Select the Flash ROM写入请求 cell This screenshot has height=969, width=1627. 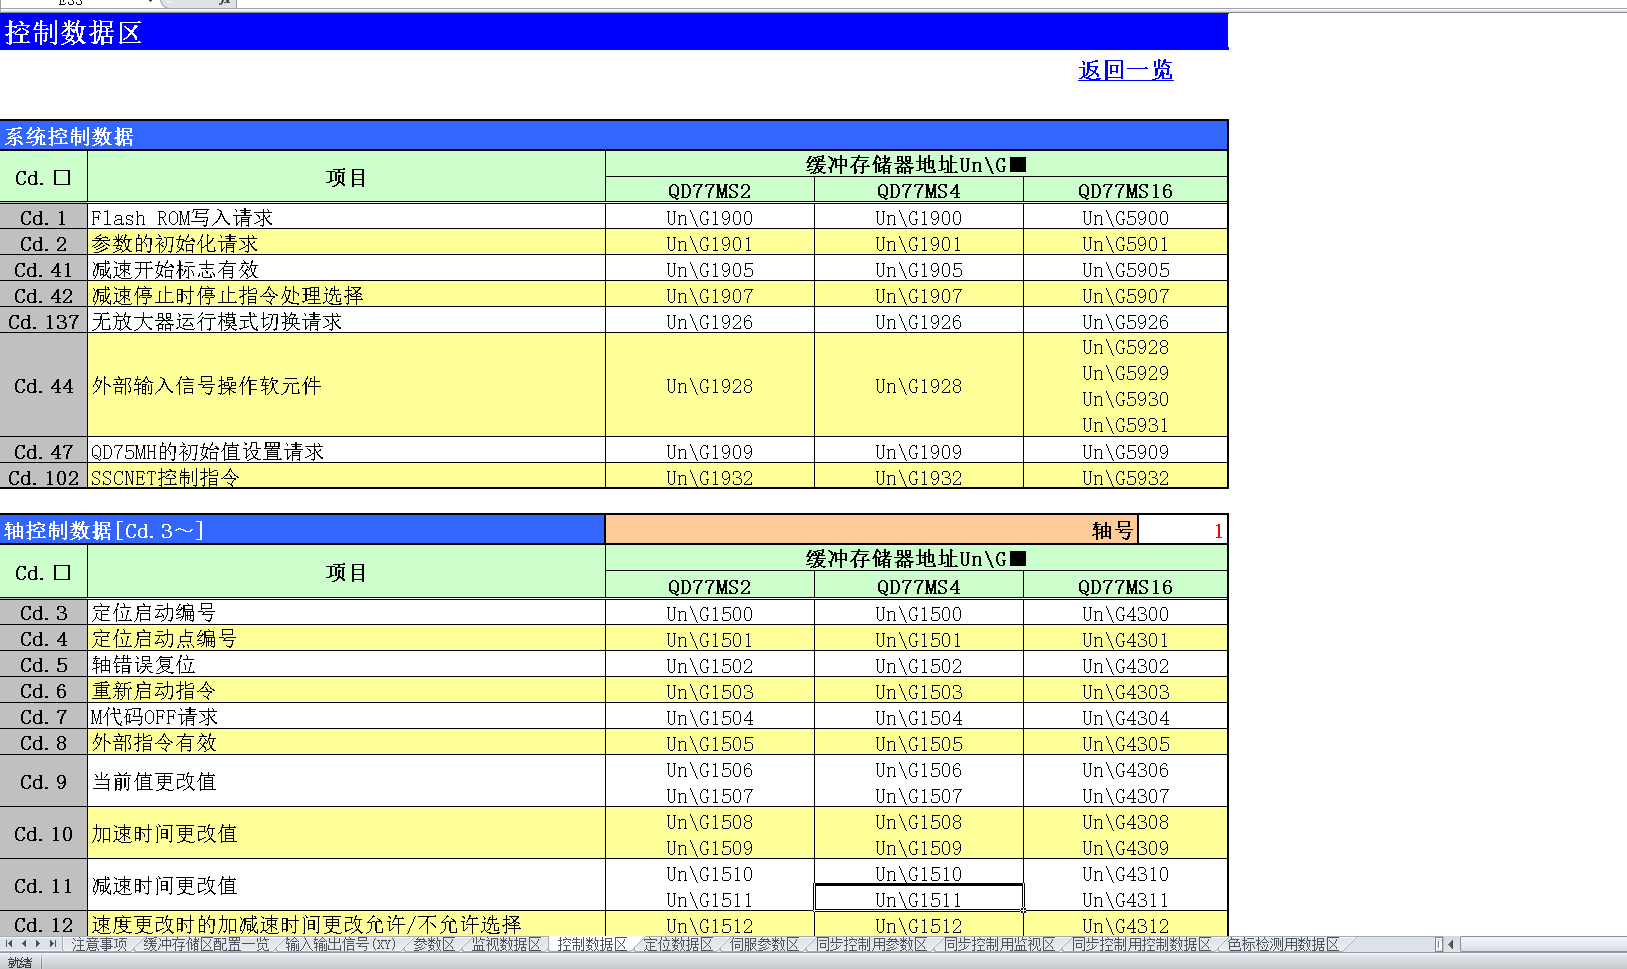coord(345,218)
